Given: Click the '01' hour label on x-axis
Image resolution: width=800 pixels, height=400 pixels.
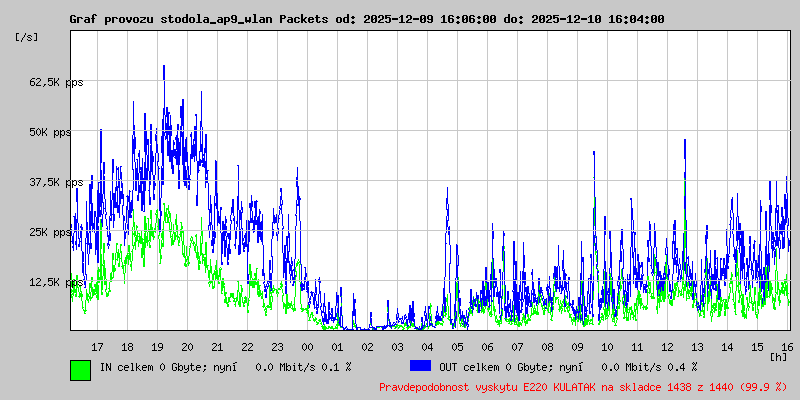Looking at the screenshot, I should point(337,347).
